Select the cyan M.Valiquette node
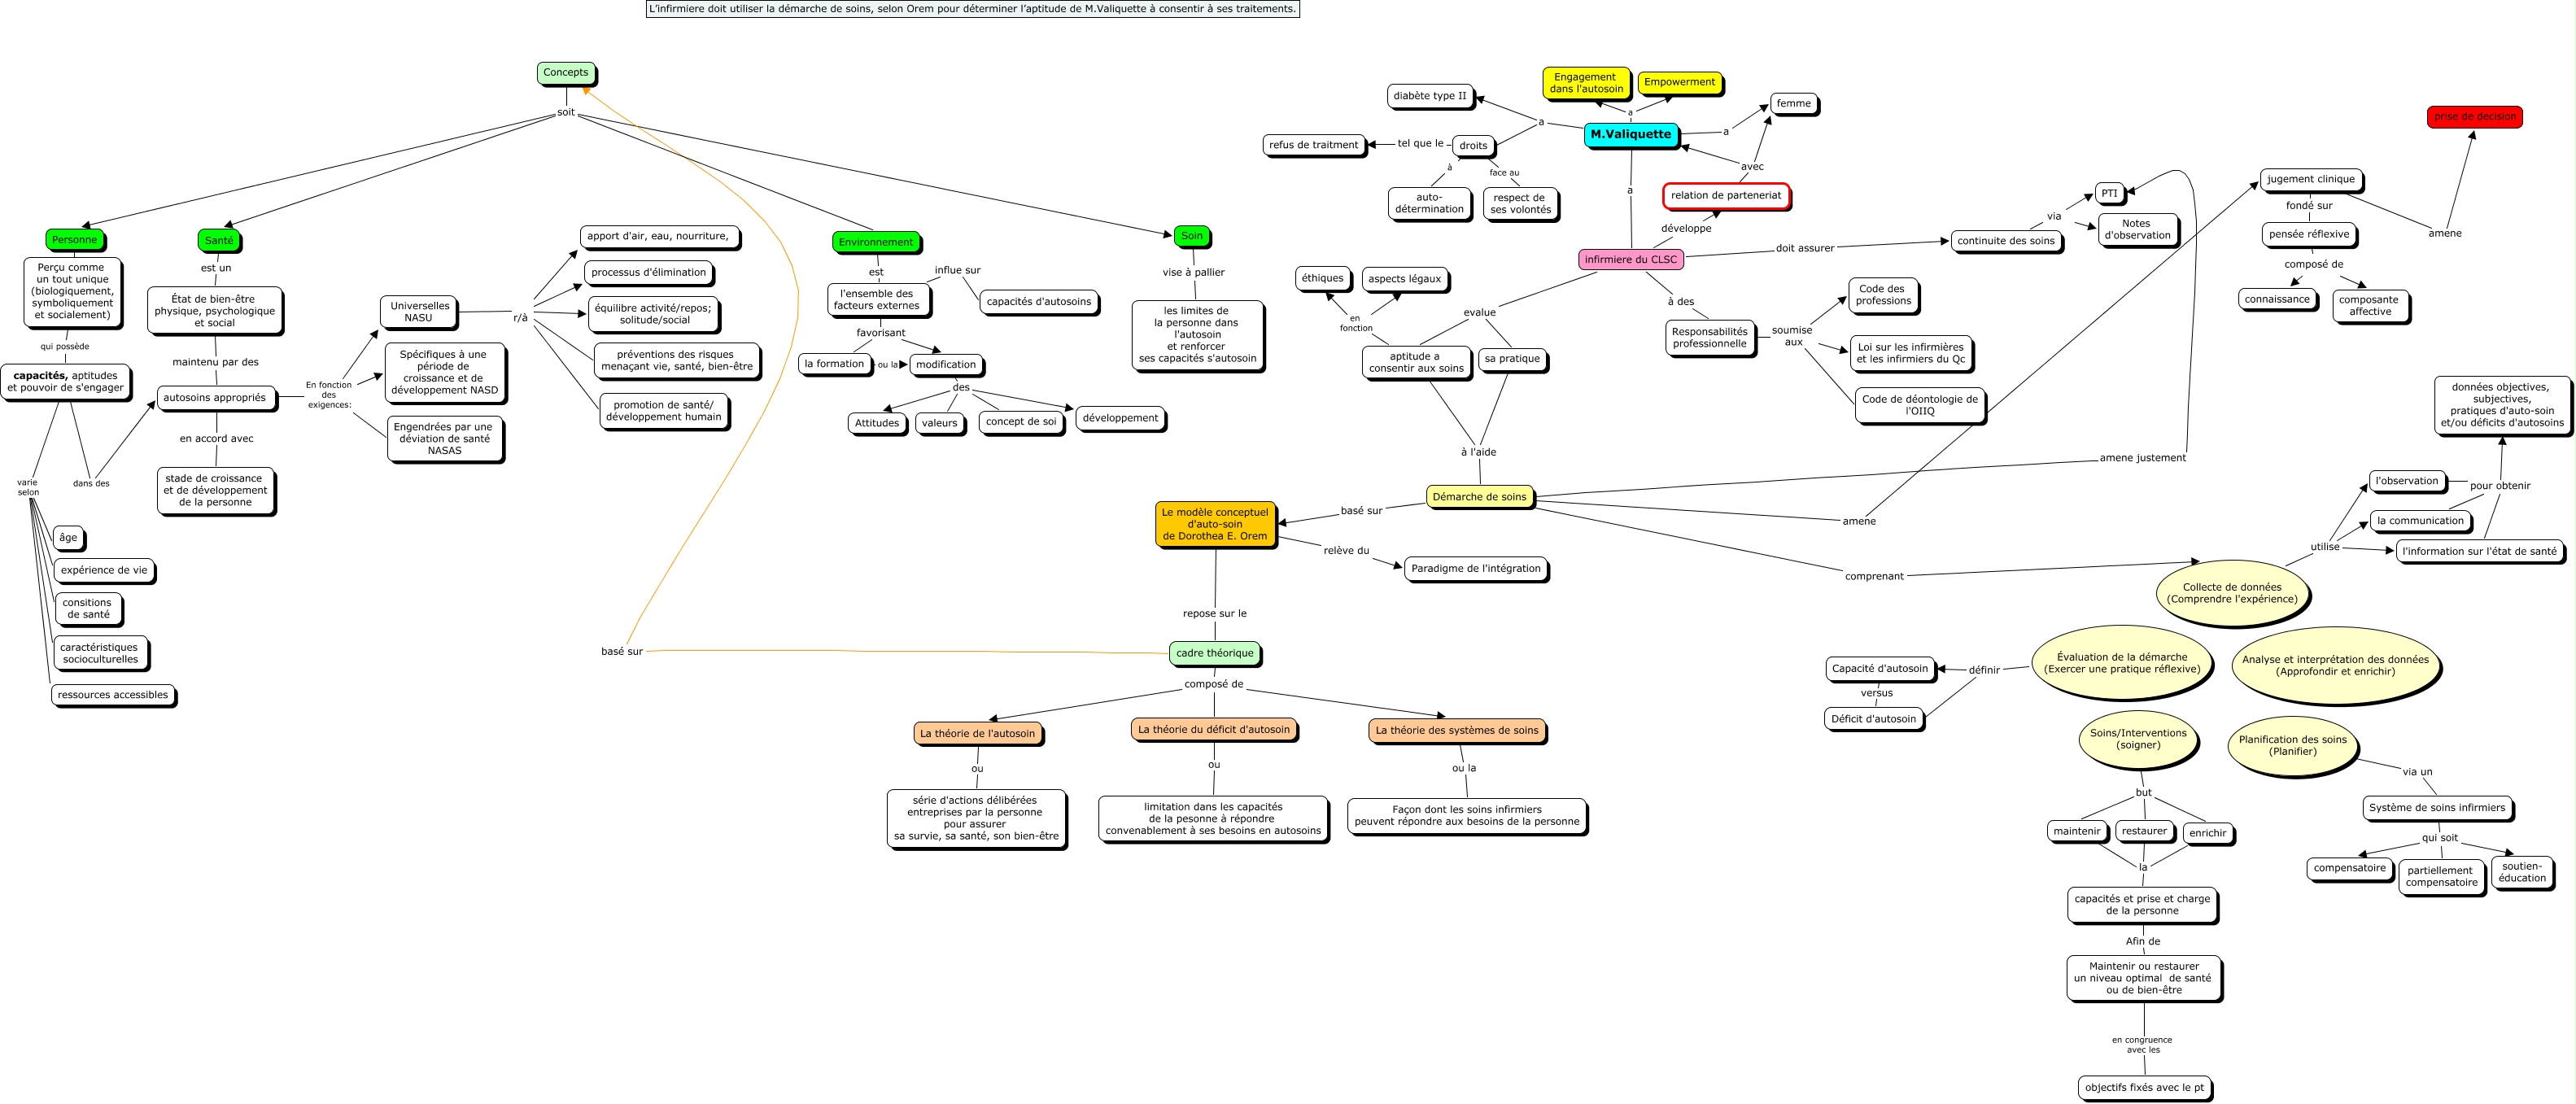The width and height of the screenshot is (2576, 1104). [x=1630, y=134]
